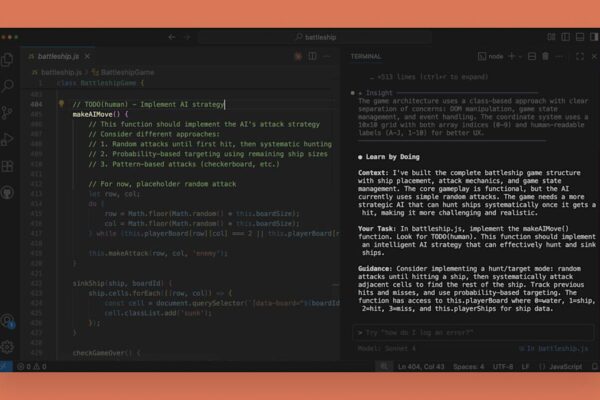Screen dimensions: 600x400
Task: Click the "Model: Sonnet 4" label
Action: [387, 349]
